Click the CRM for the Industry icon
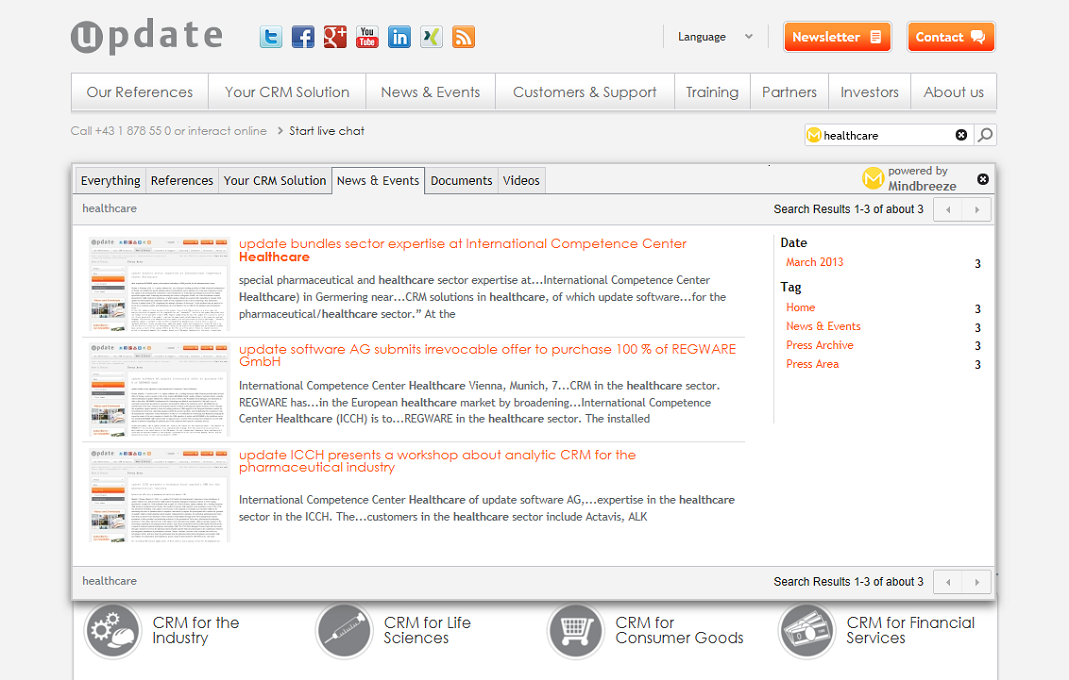The image size is (1069, 680). (x=112, y=631)
